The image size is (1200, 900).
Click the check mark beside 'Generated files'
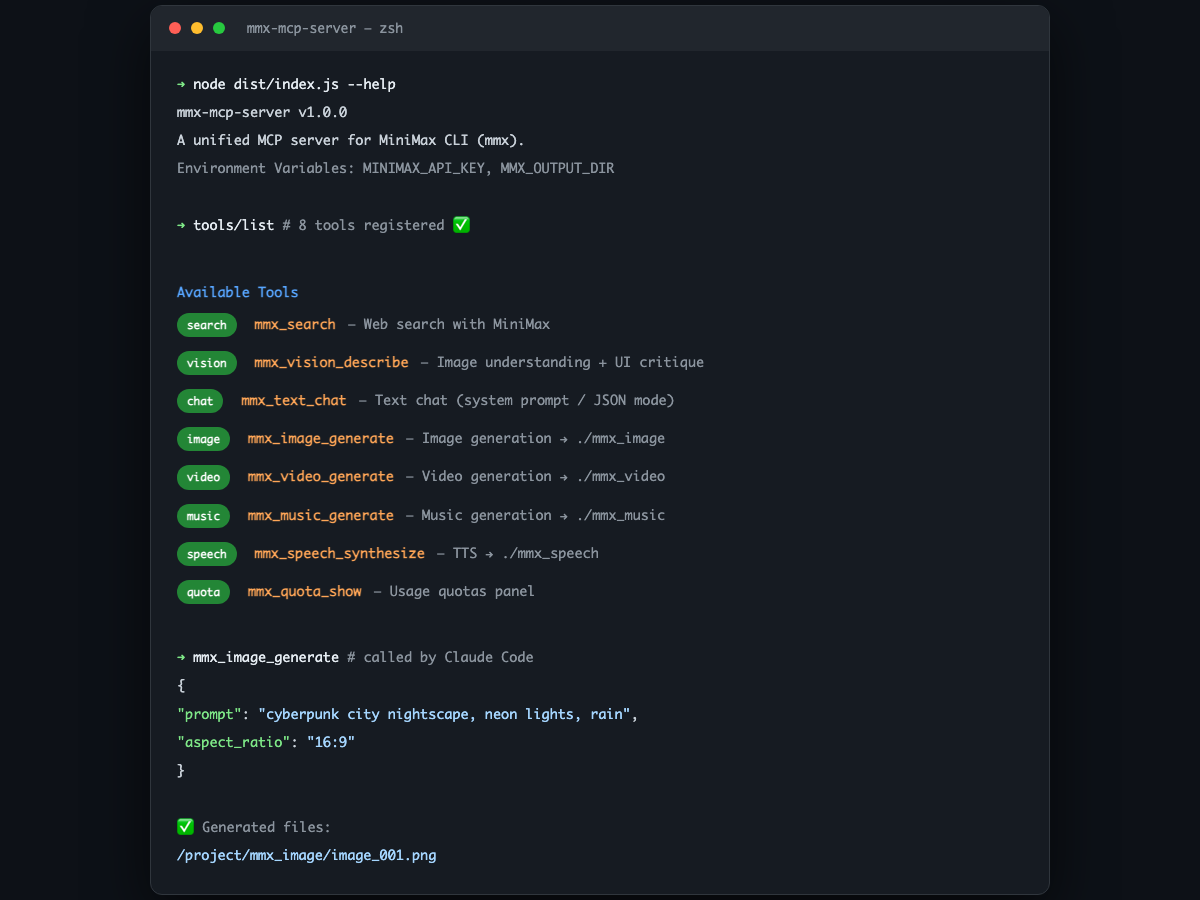coord(185,827)
